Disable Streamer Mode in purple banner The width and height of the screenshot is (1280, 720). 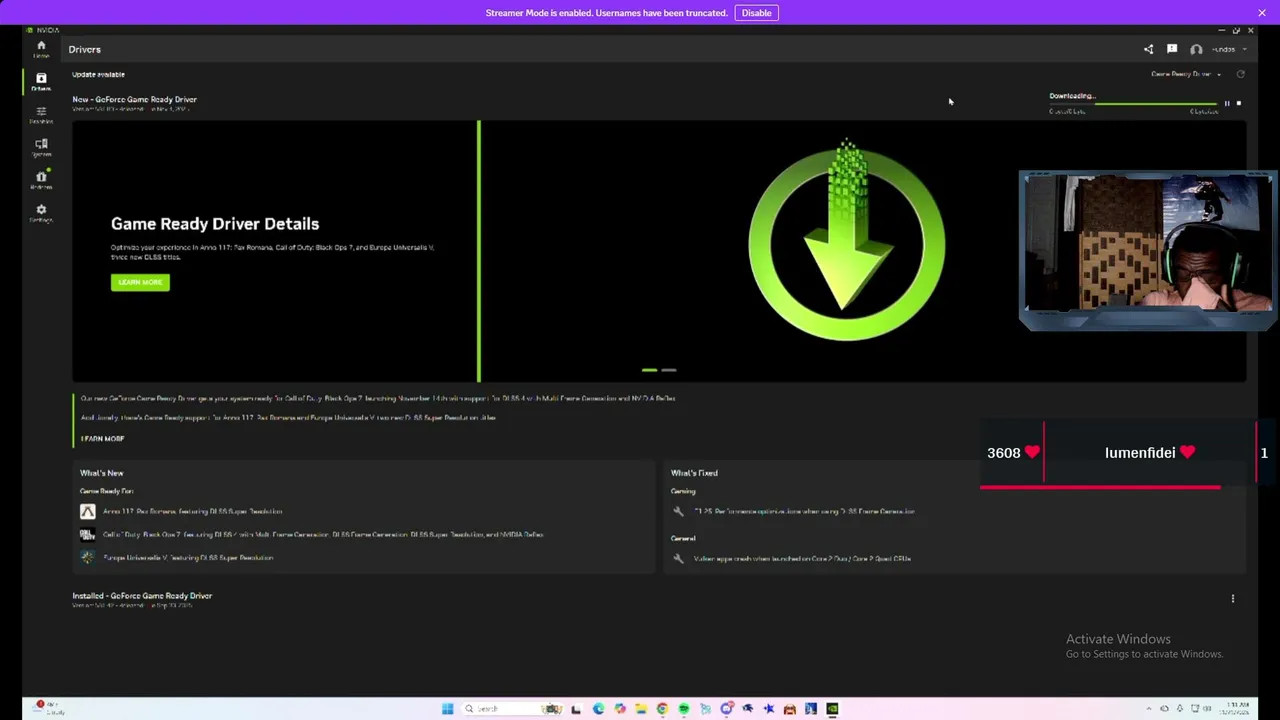[x=756, y=13]
